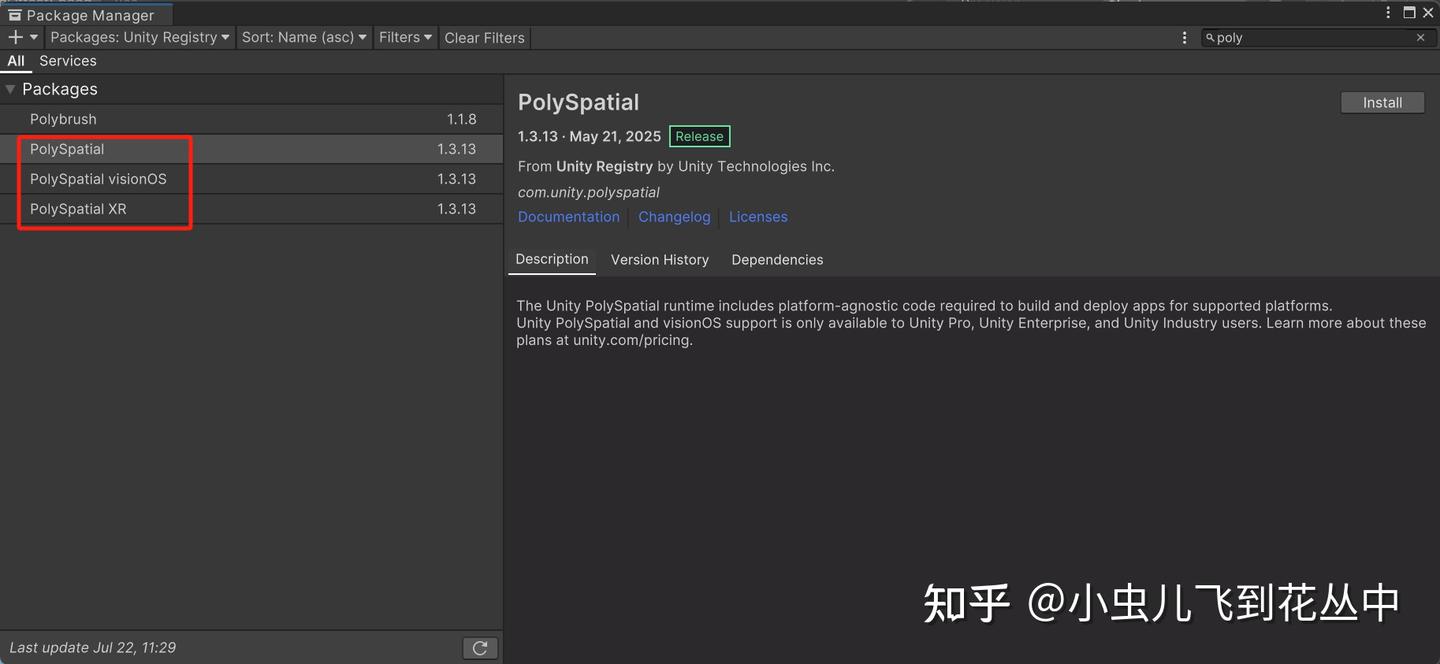The image size is (1440, 664).
Task: Click the Last update Jul 22 text
Action: [x=92, y=648]
